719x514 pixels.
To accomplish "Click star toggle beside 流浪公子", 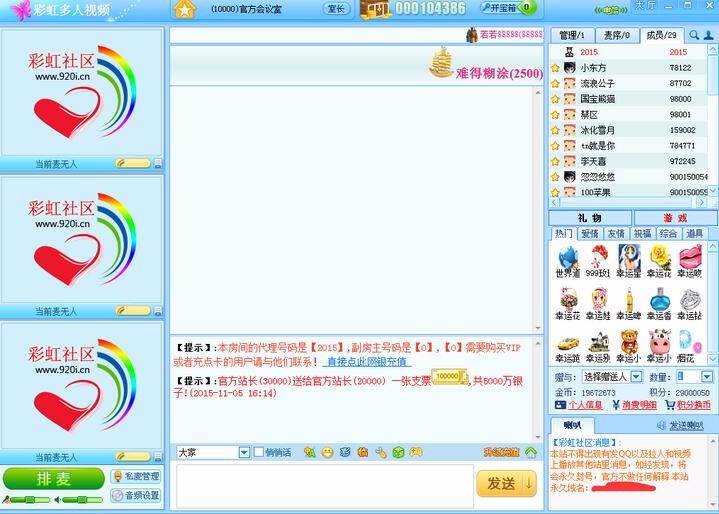I will click(555, 83).
